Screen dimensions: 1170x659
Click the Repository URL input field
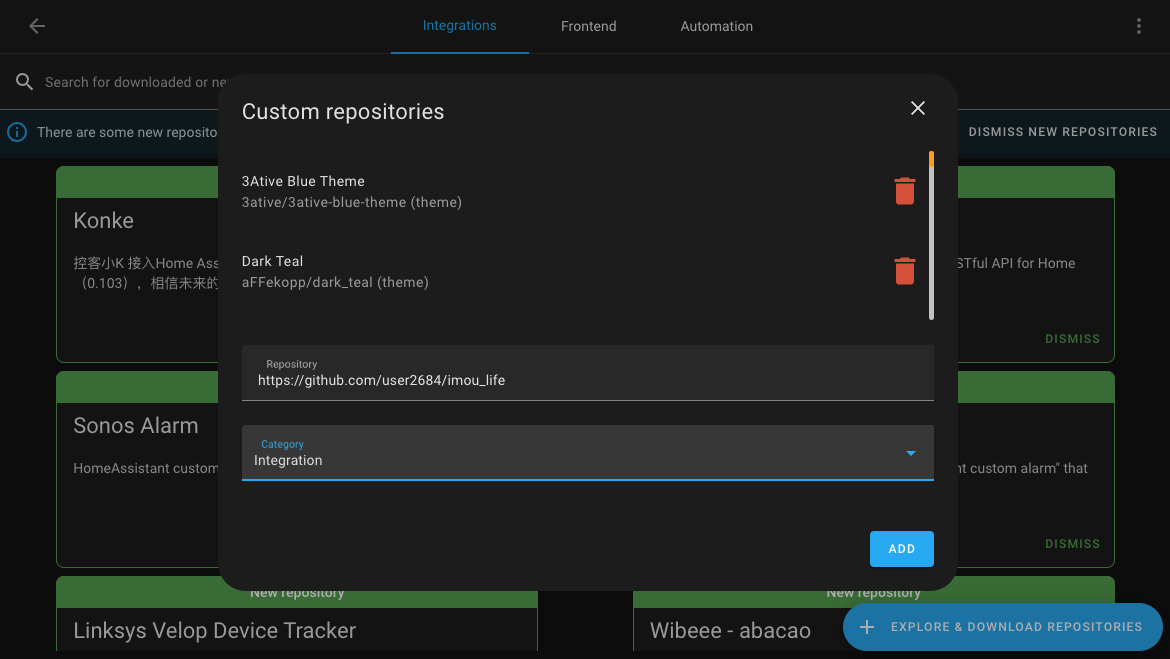(x=587, y=380)
